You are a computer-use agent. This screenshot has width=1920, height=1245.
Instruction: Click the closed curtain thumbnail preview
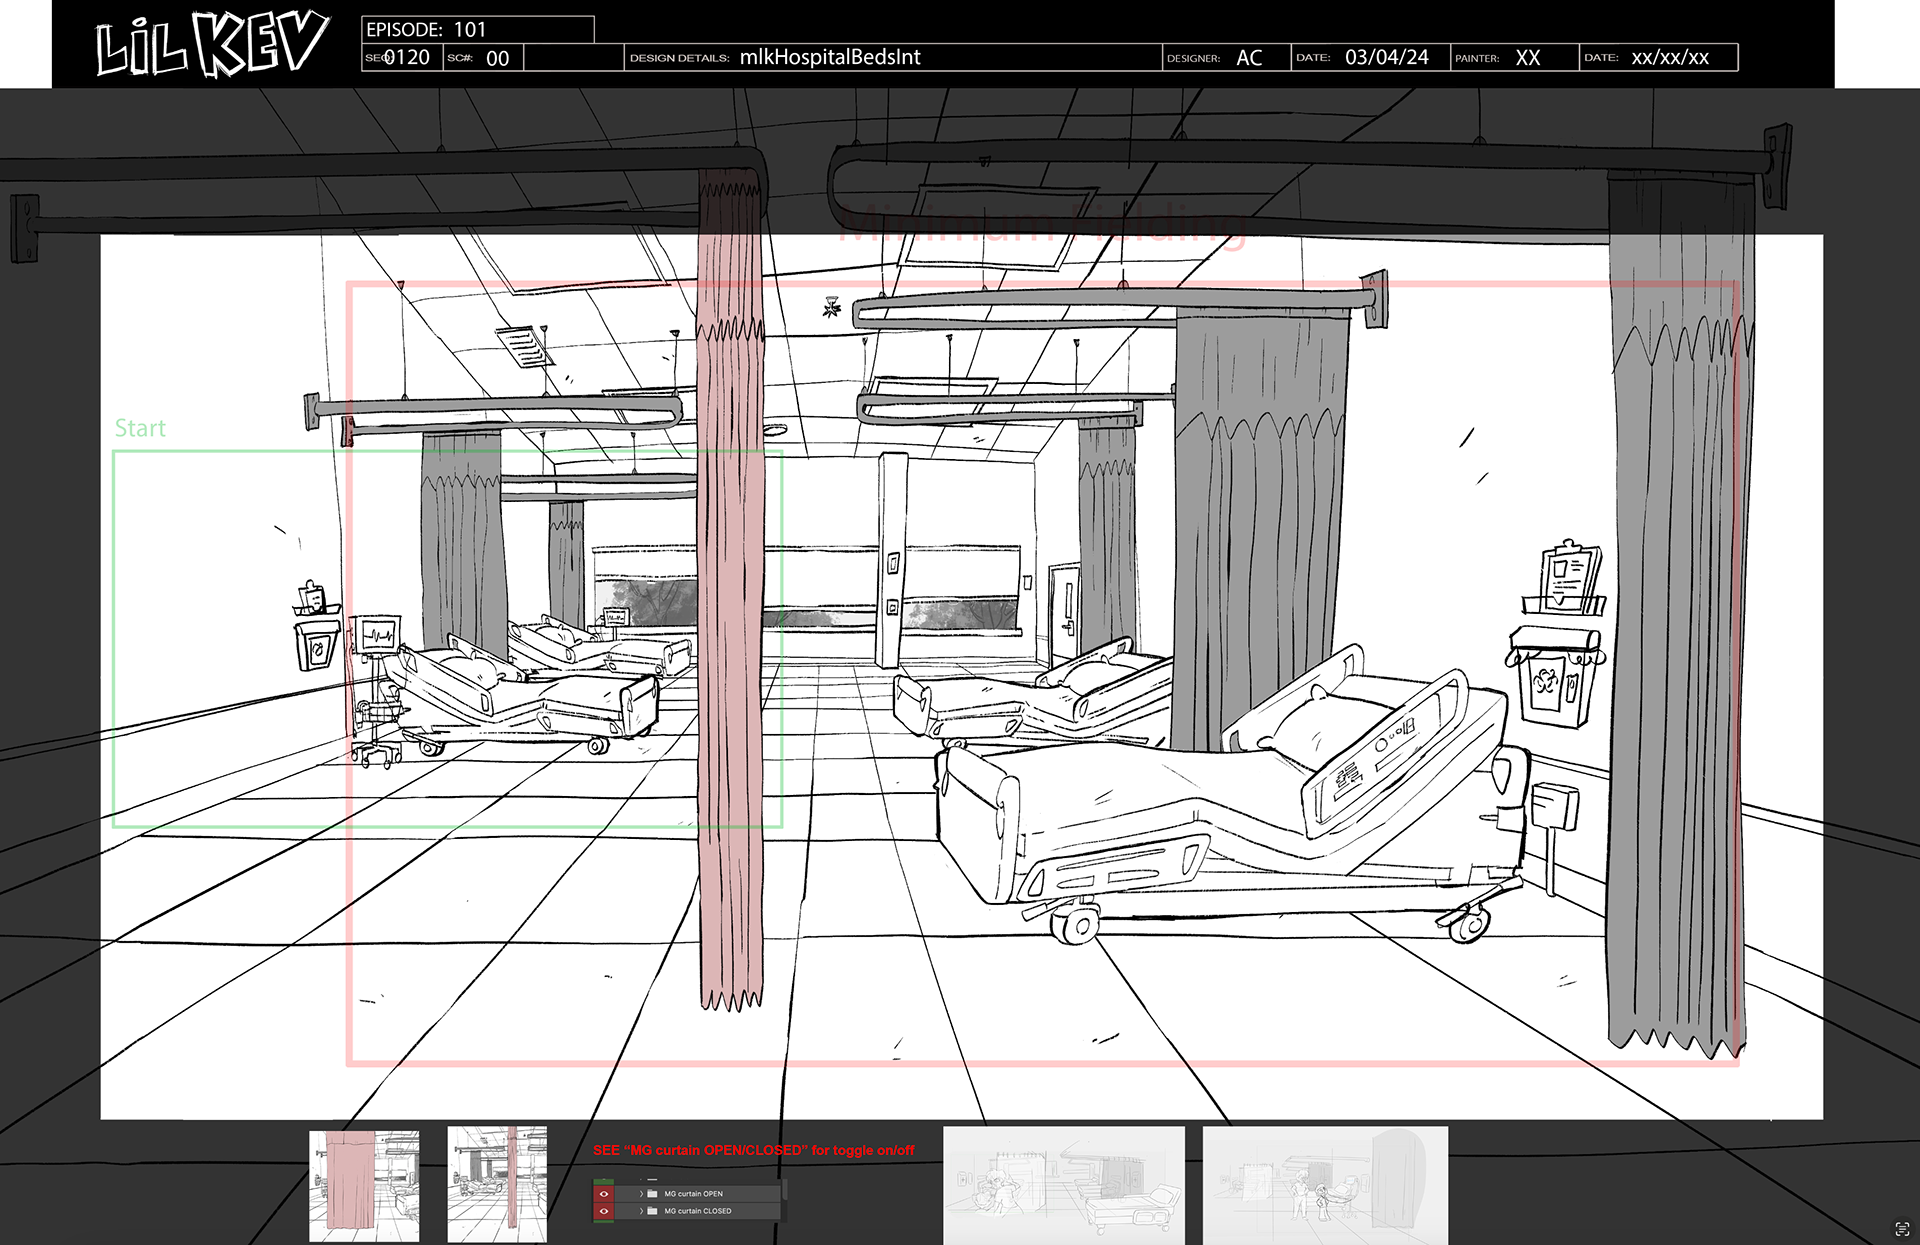(x=364, y=1186)
